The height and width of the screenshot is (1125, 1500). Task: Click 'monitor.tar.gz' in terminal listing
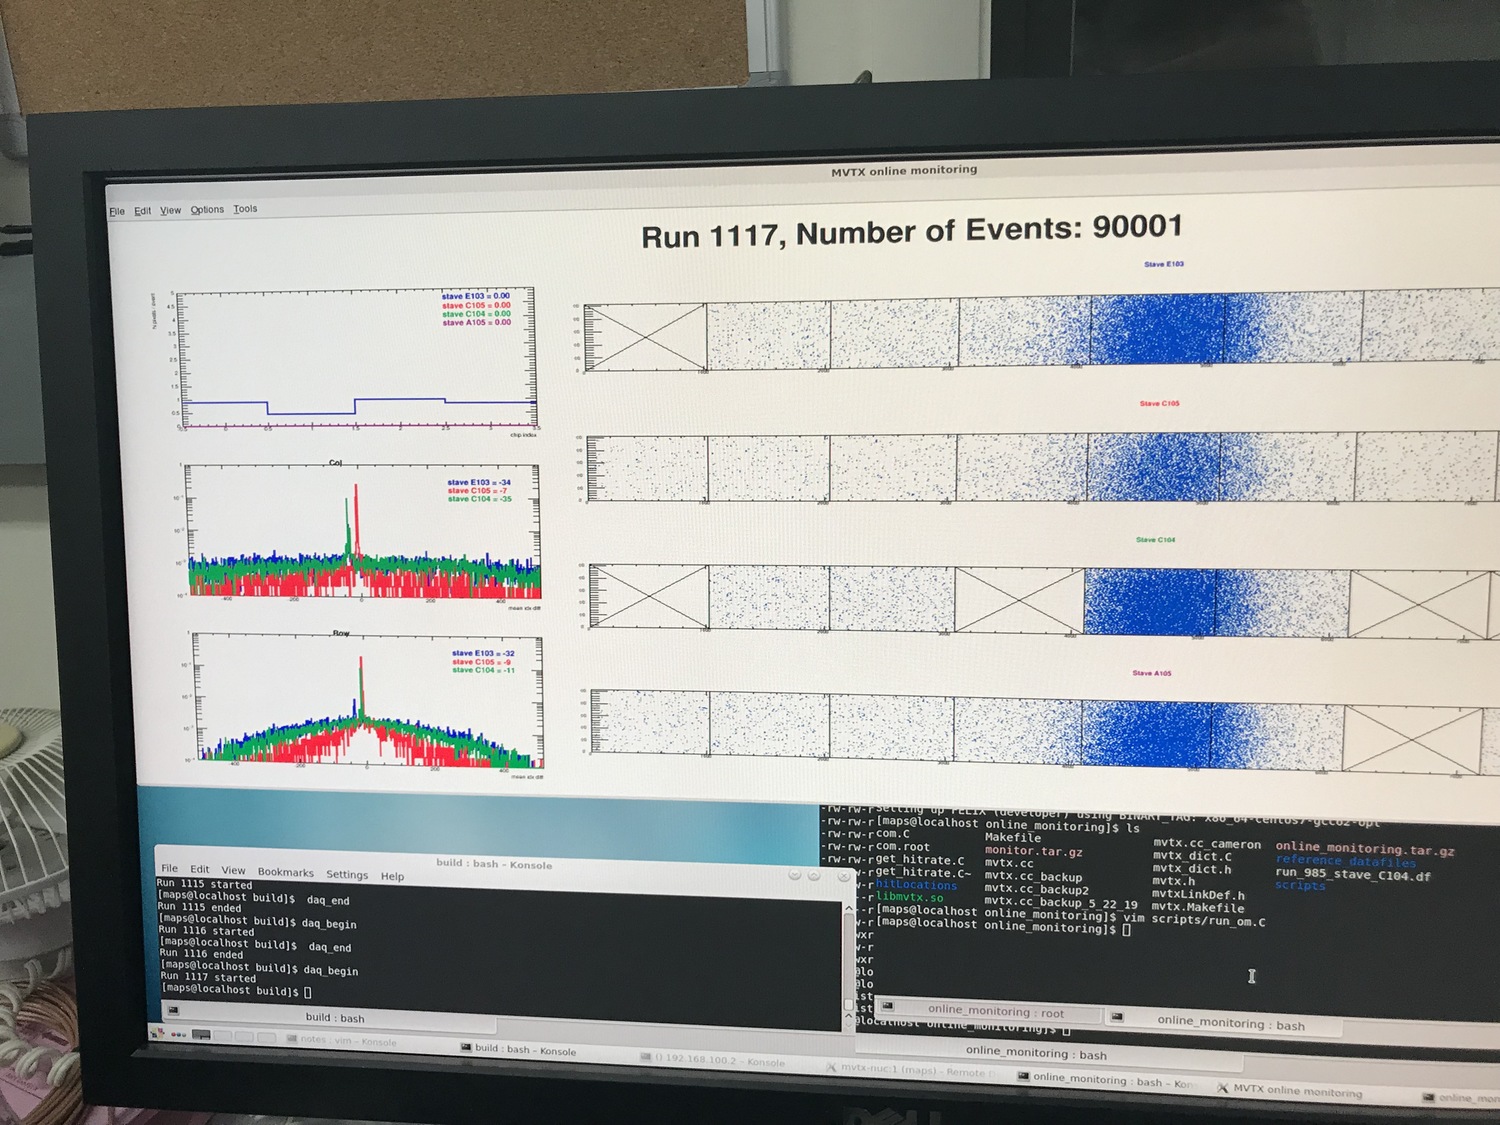[x=1033, y=851]
